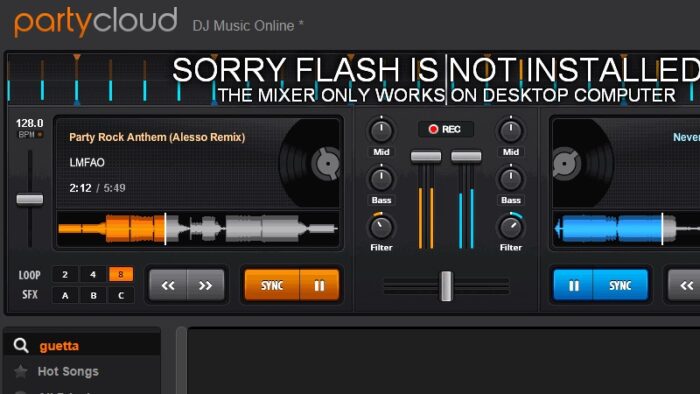700x394 pixels.
Task: Trigger SFX C on left deck
Action: [x=121, y=295]
